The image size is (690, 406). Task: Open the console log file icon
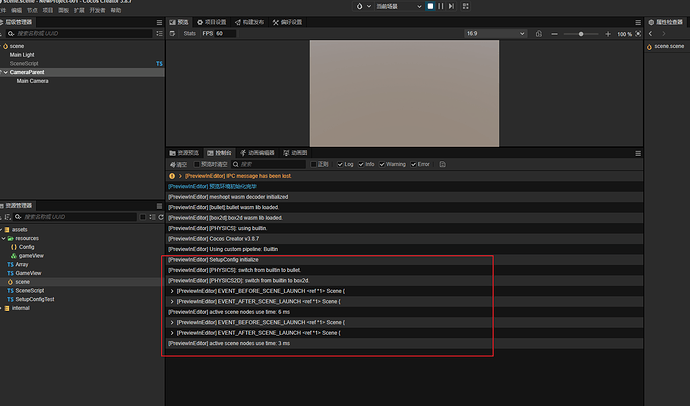pos(442,164)
